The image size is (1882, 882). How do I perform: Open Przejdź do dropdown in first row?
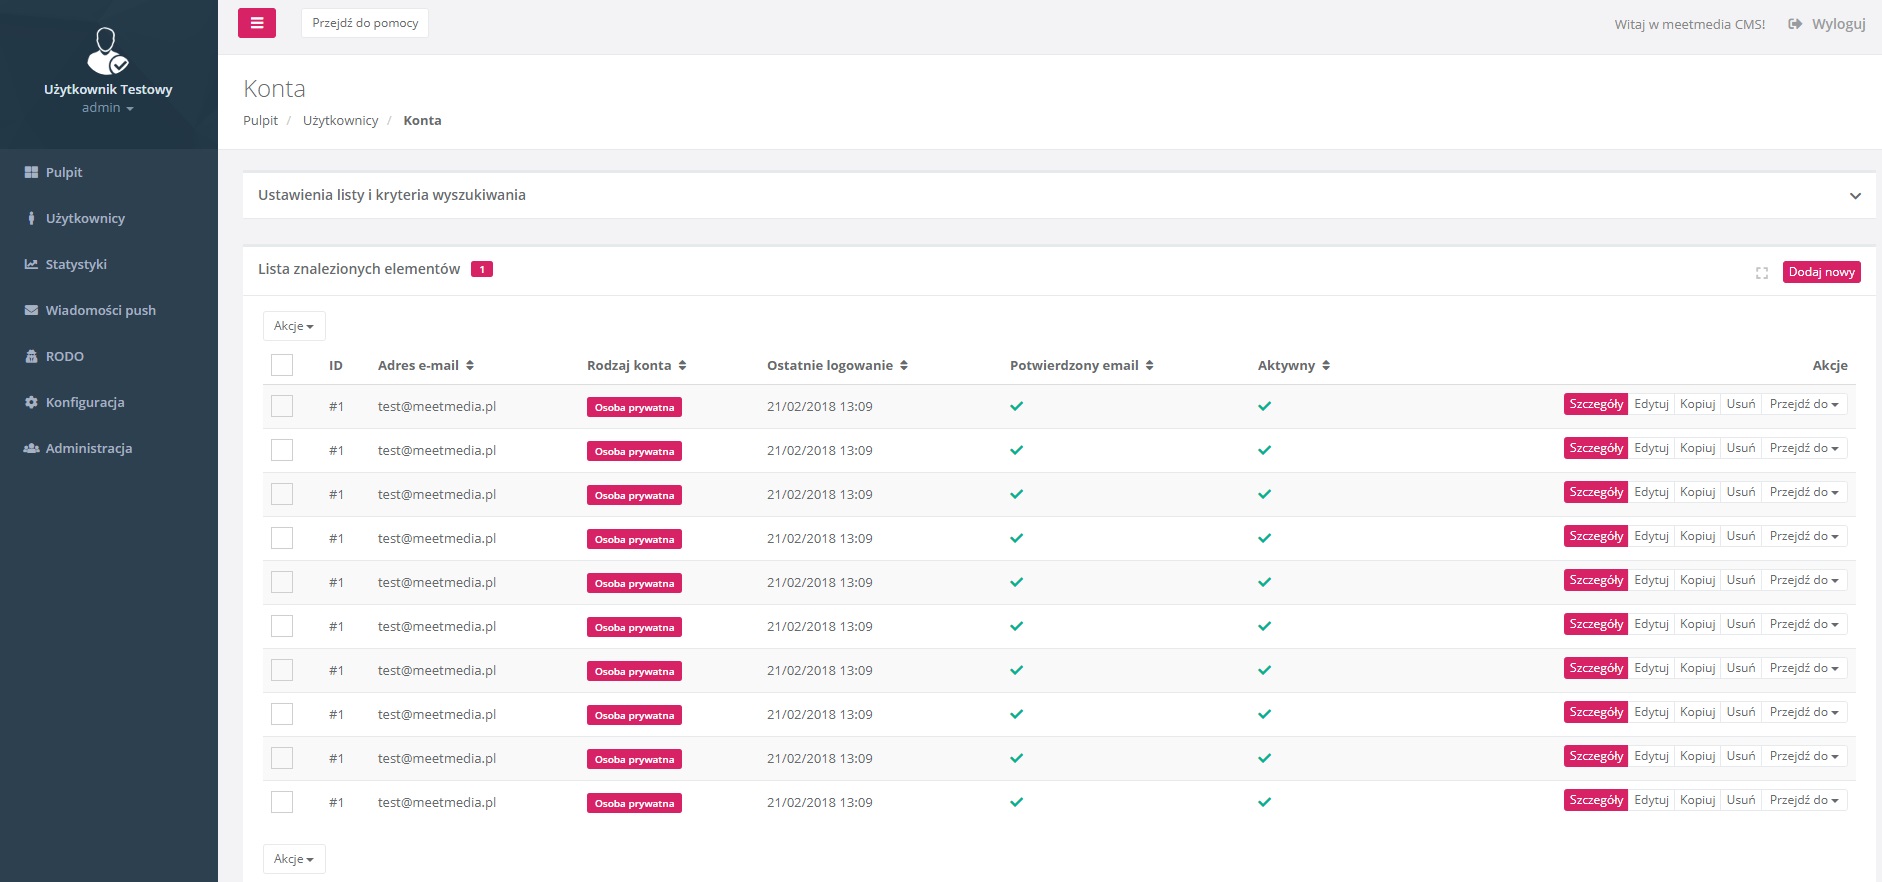click(1804, 405)
